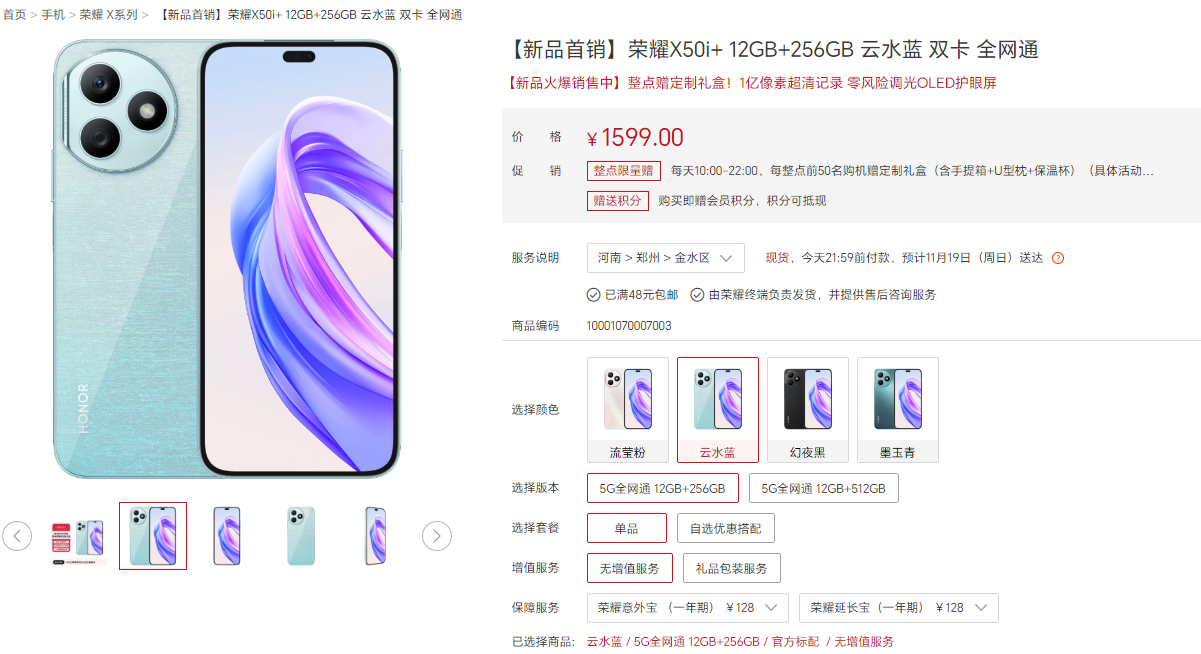Open 荣耀 X系列 breadcrumb link
The height and width of the screenshot is (654, 1201).
click(109, 15)
